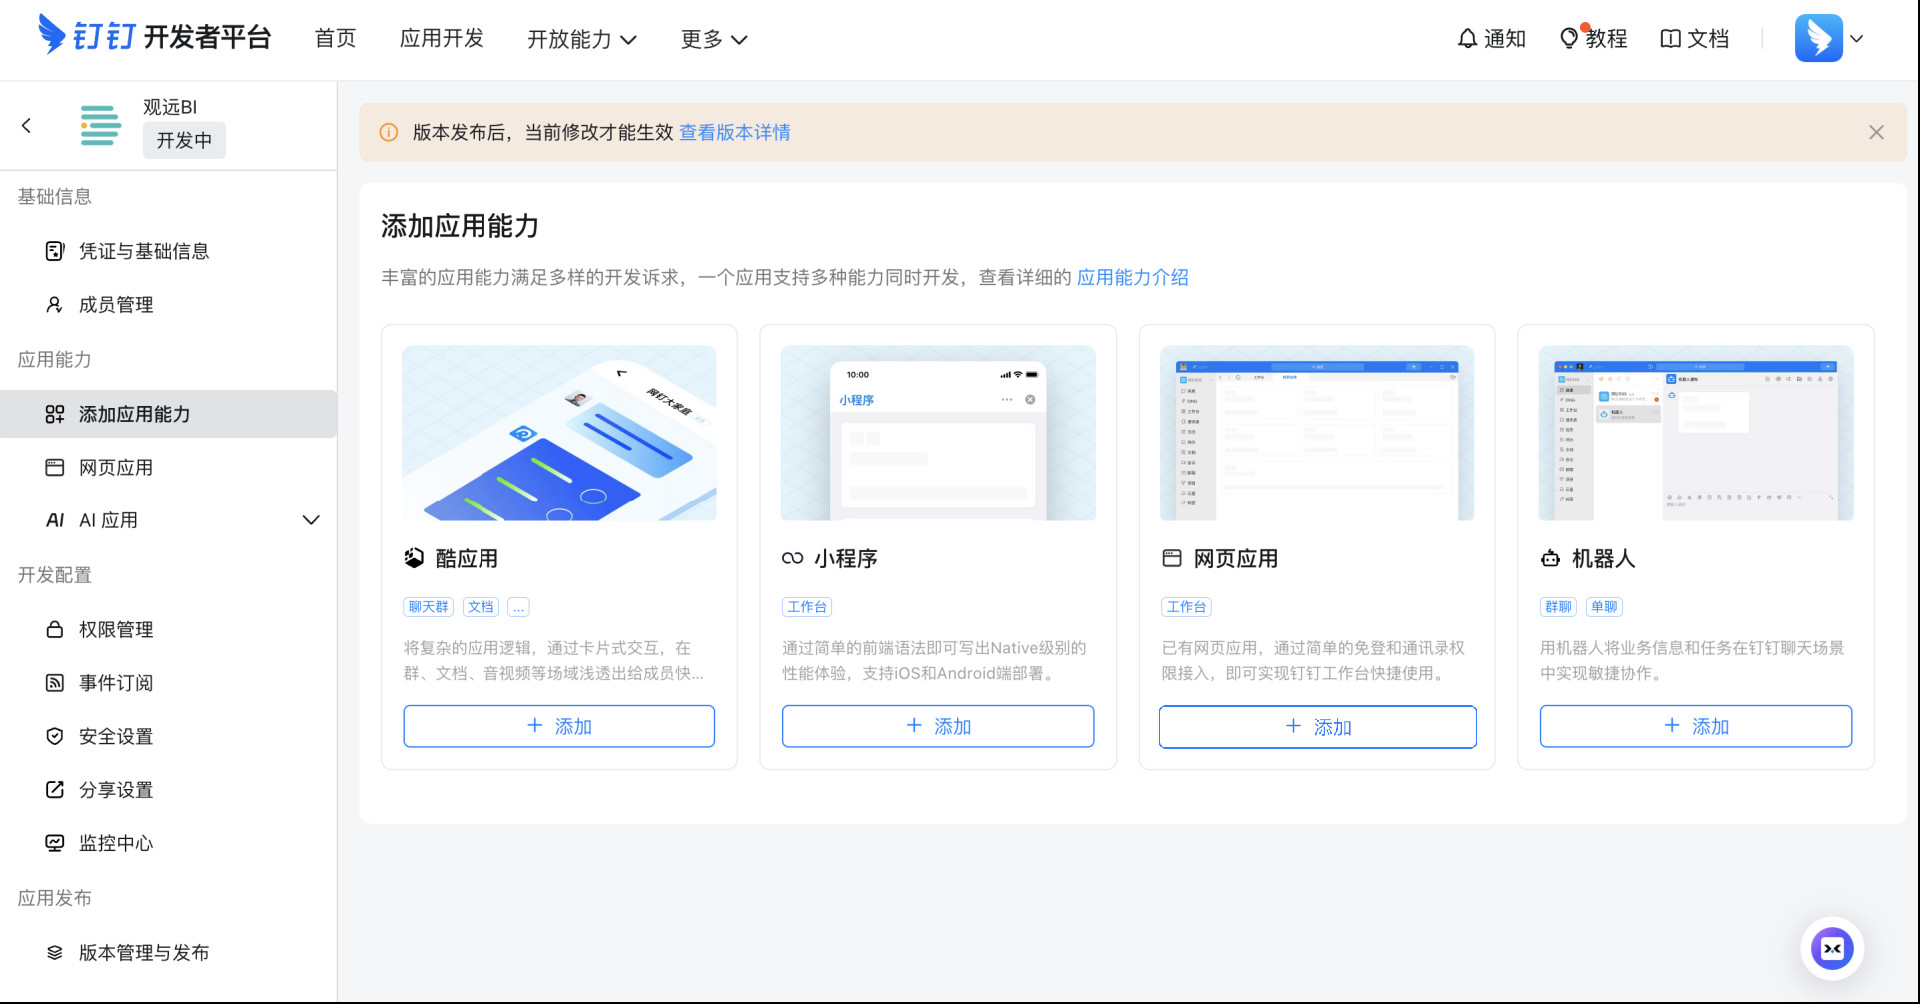This screenshot has height=1004, width=1920.
Task: Open the user avatar account dropdown
Action: (1829, 39)
